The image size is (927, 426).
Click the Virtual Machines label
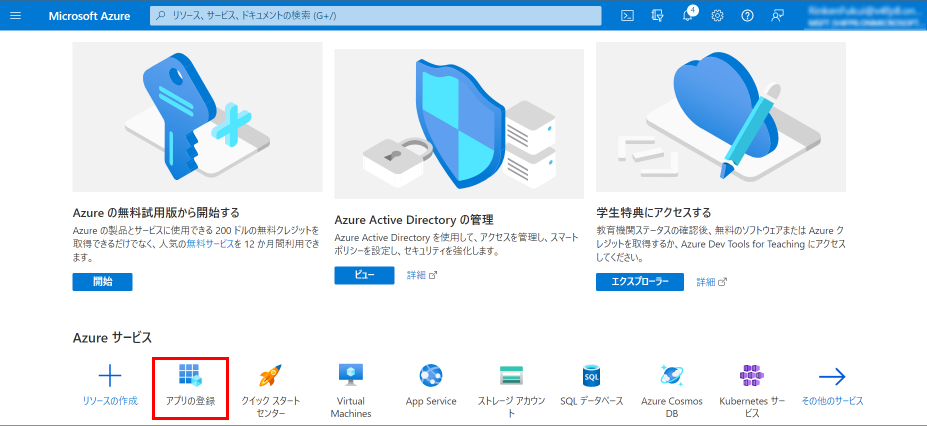tap(351, 407)
